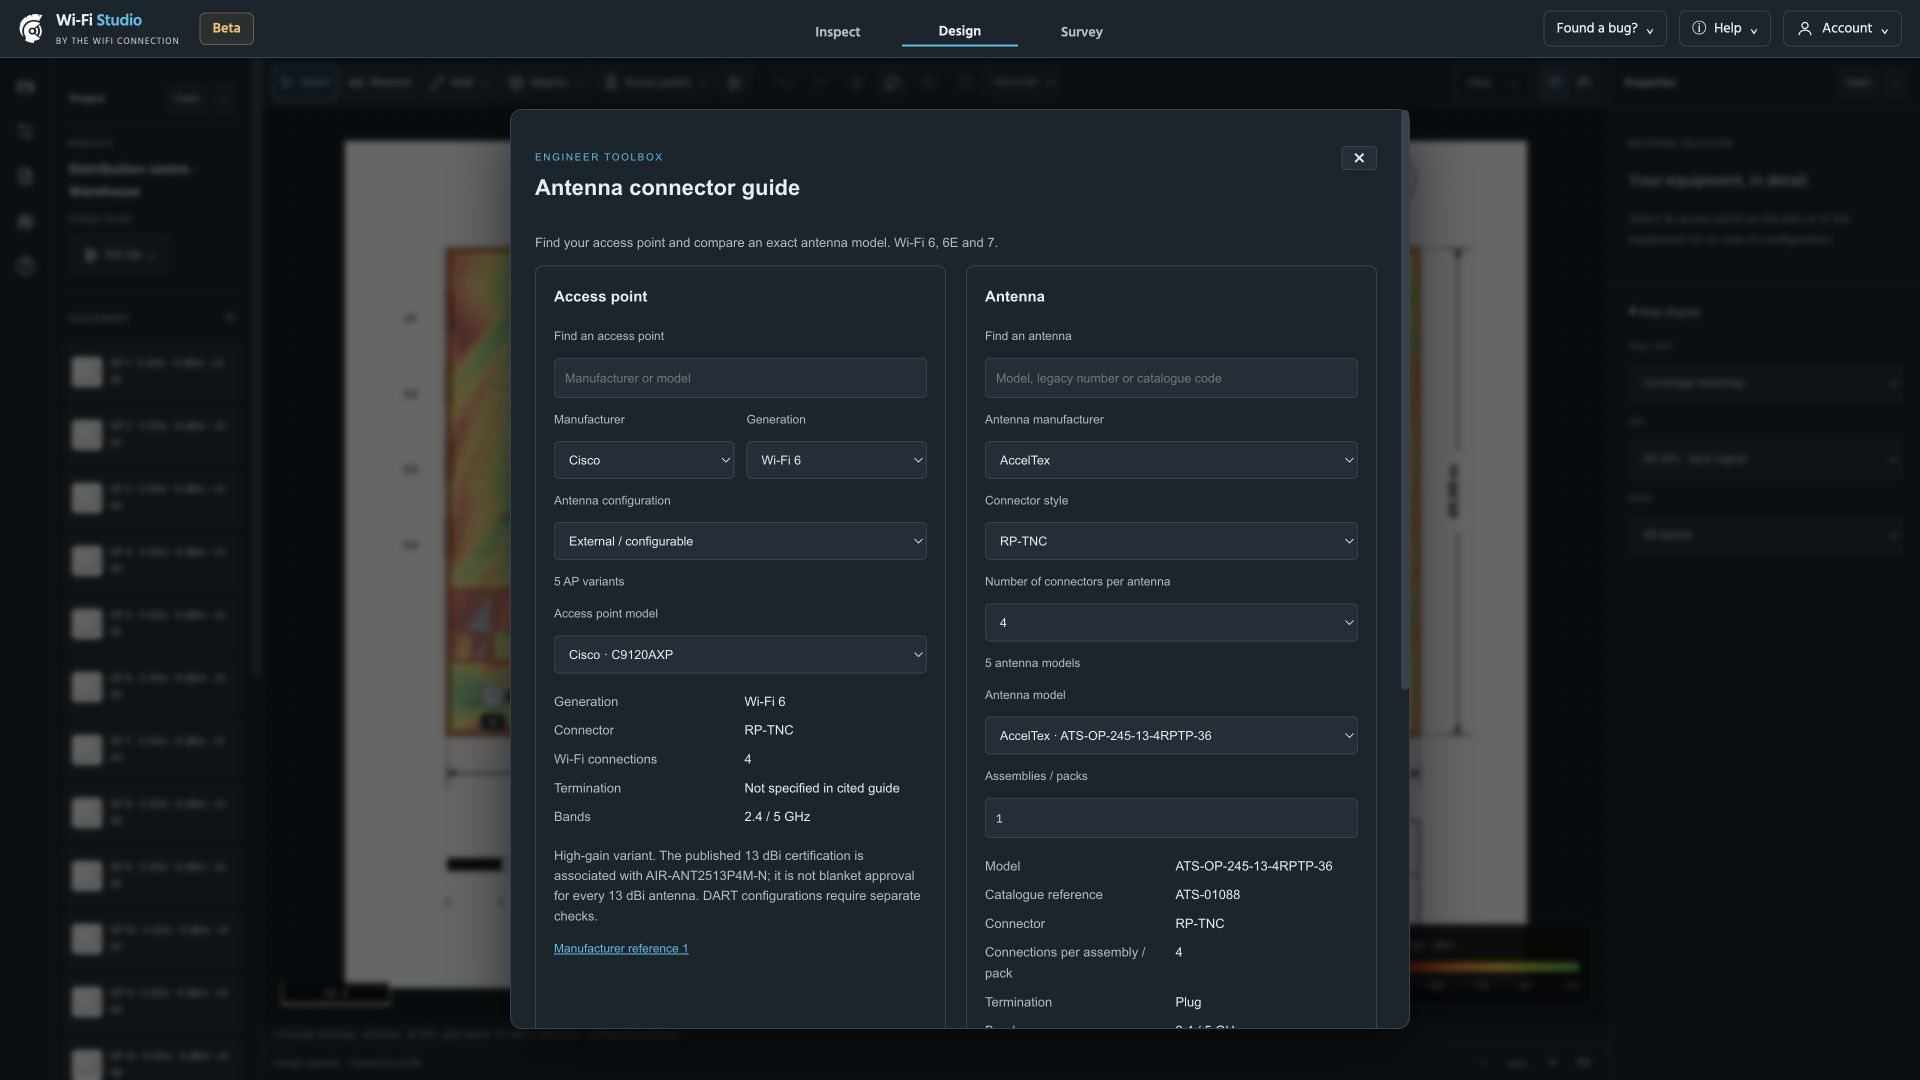The height and width of the screenshot is (1080, 1920).
Task: Expand the Antenna model dropdown
Action: point(1171,736)
